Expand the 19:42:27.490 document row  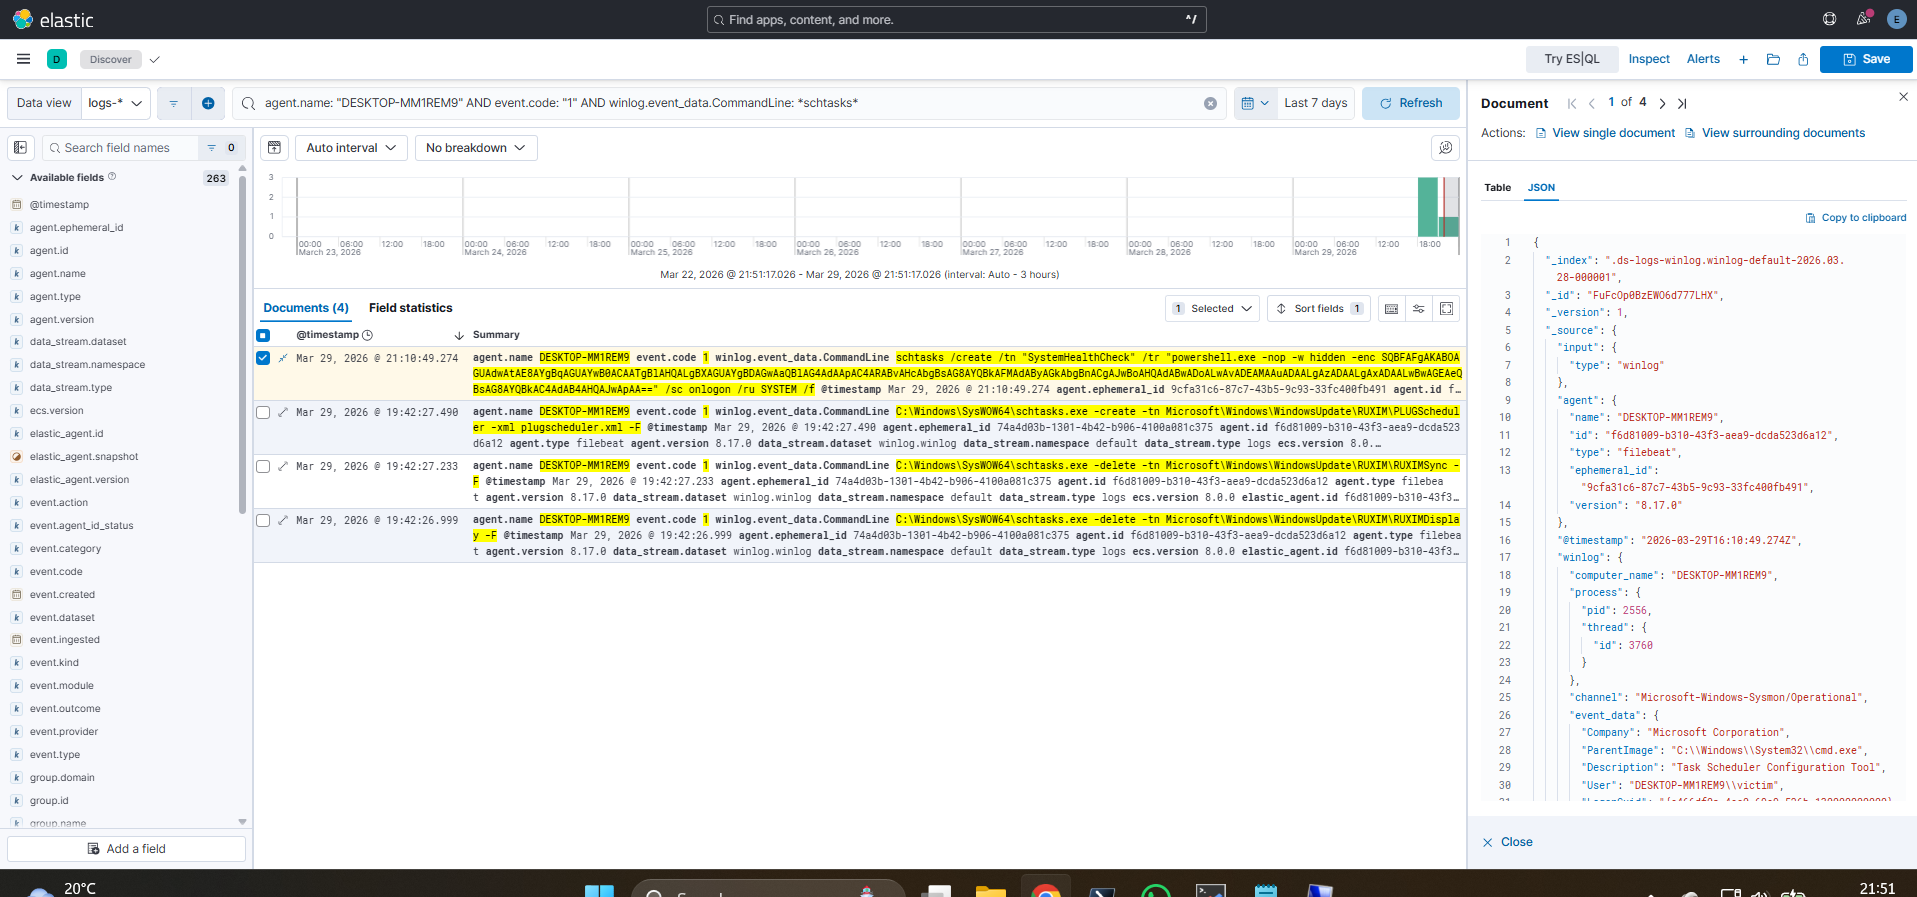[x=283, y=412]
